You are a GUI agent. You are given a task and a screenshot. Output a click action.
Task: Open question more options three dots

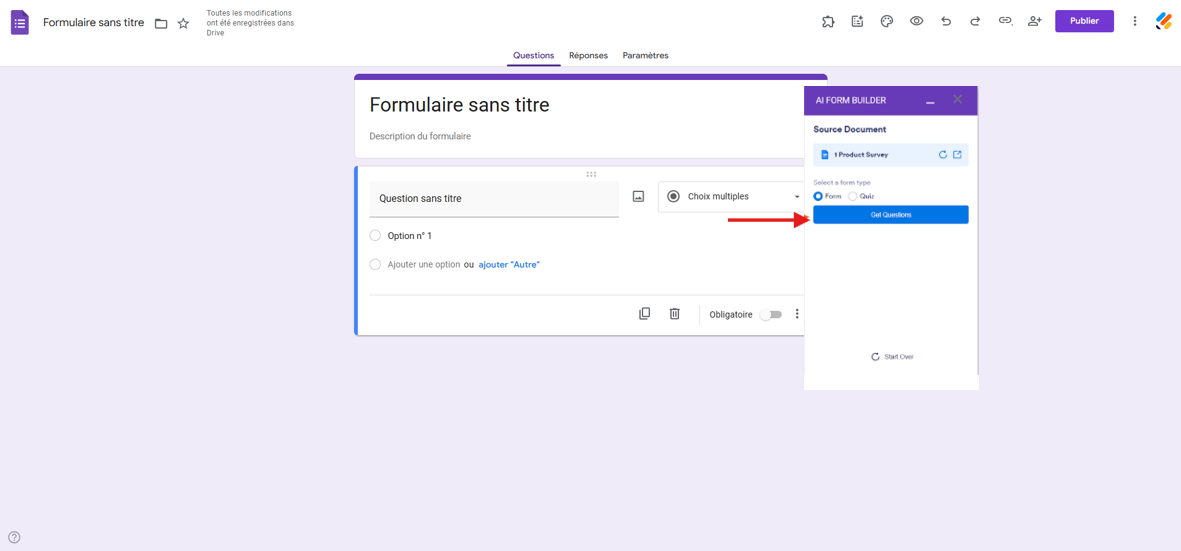tap(798, 315)
